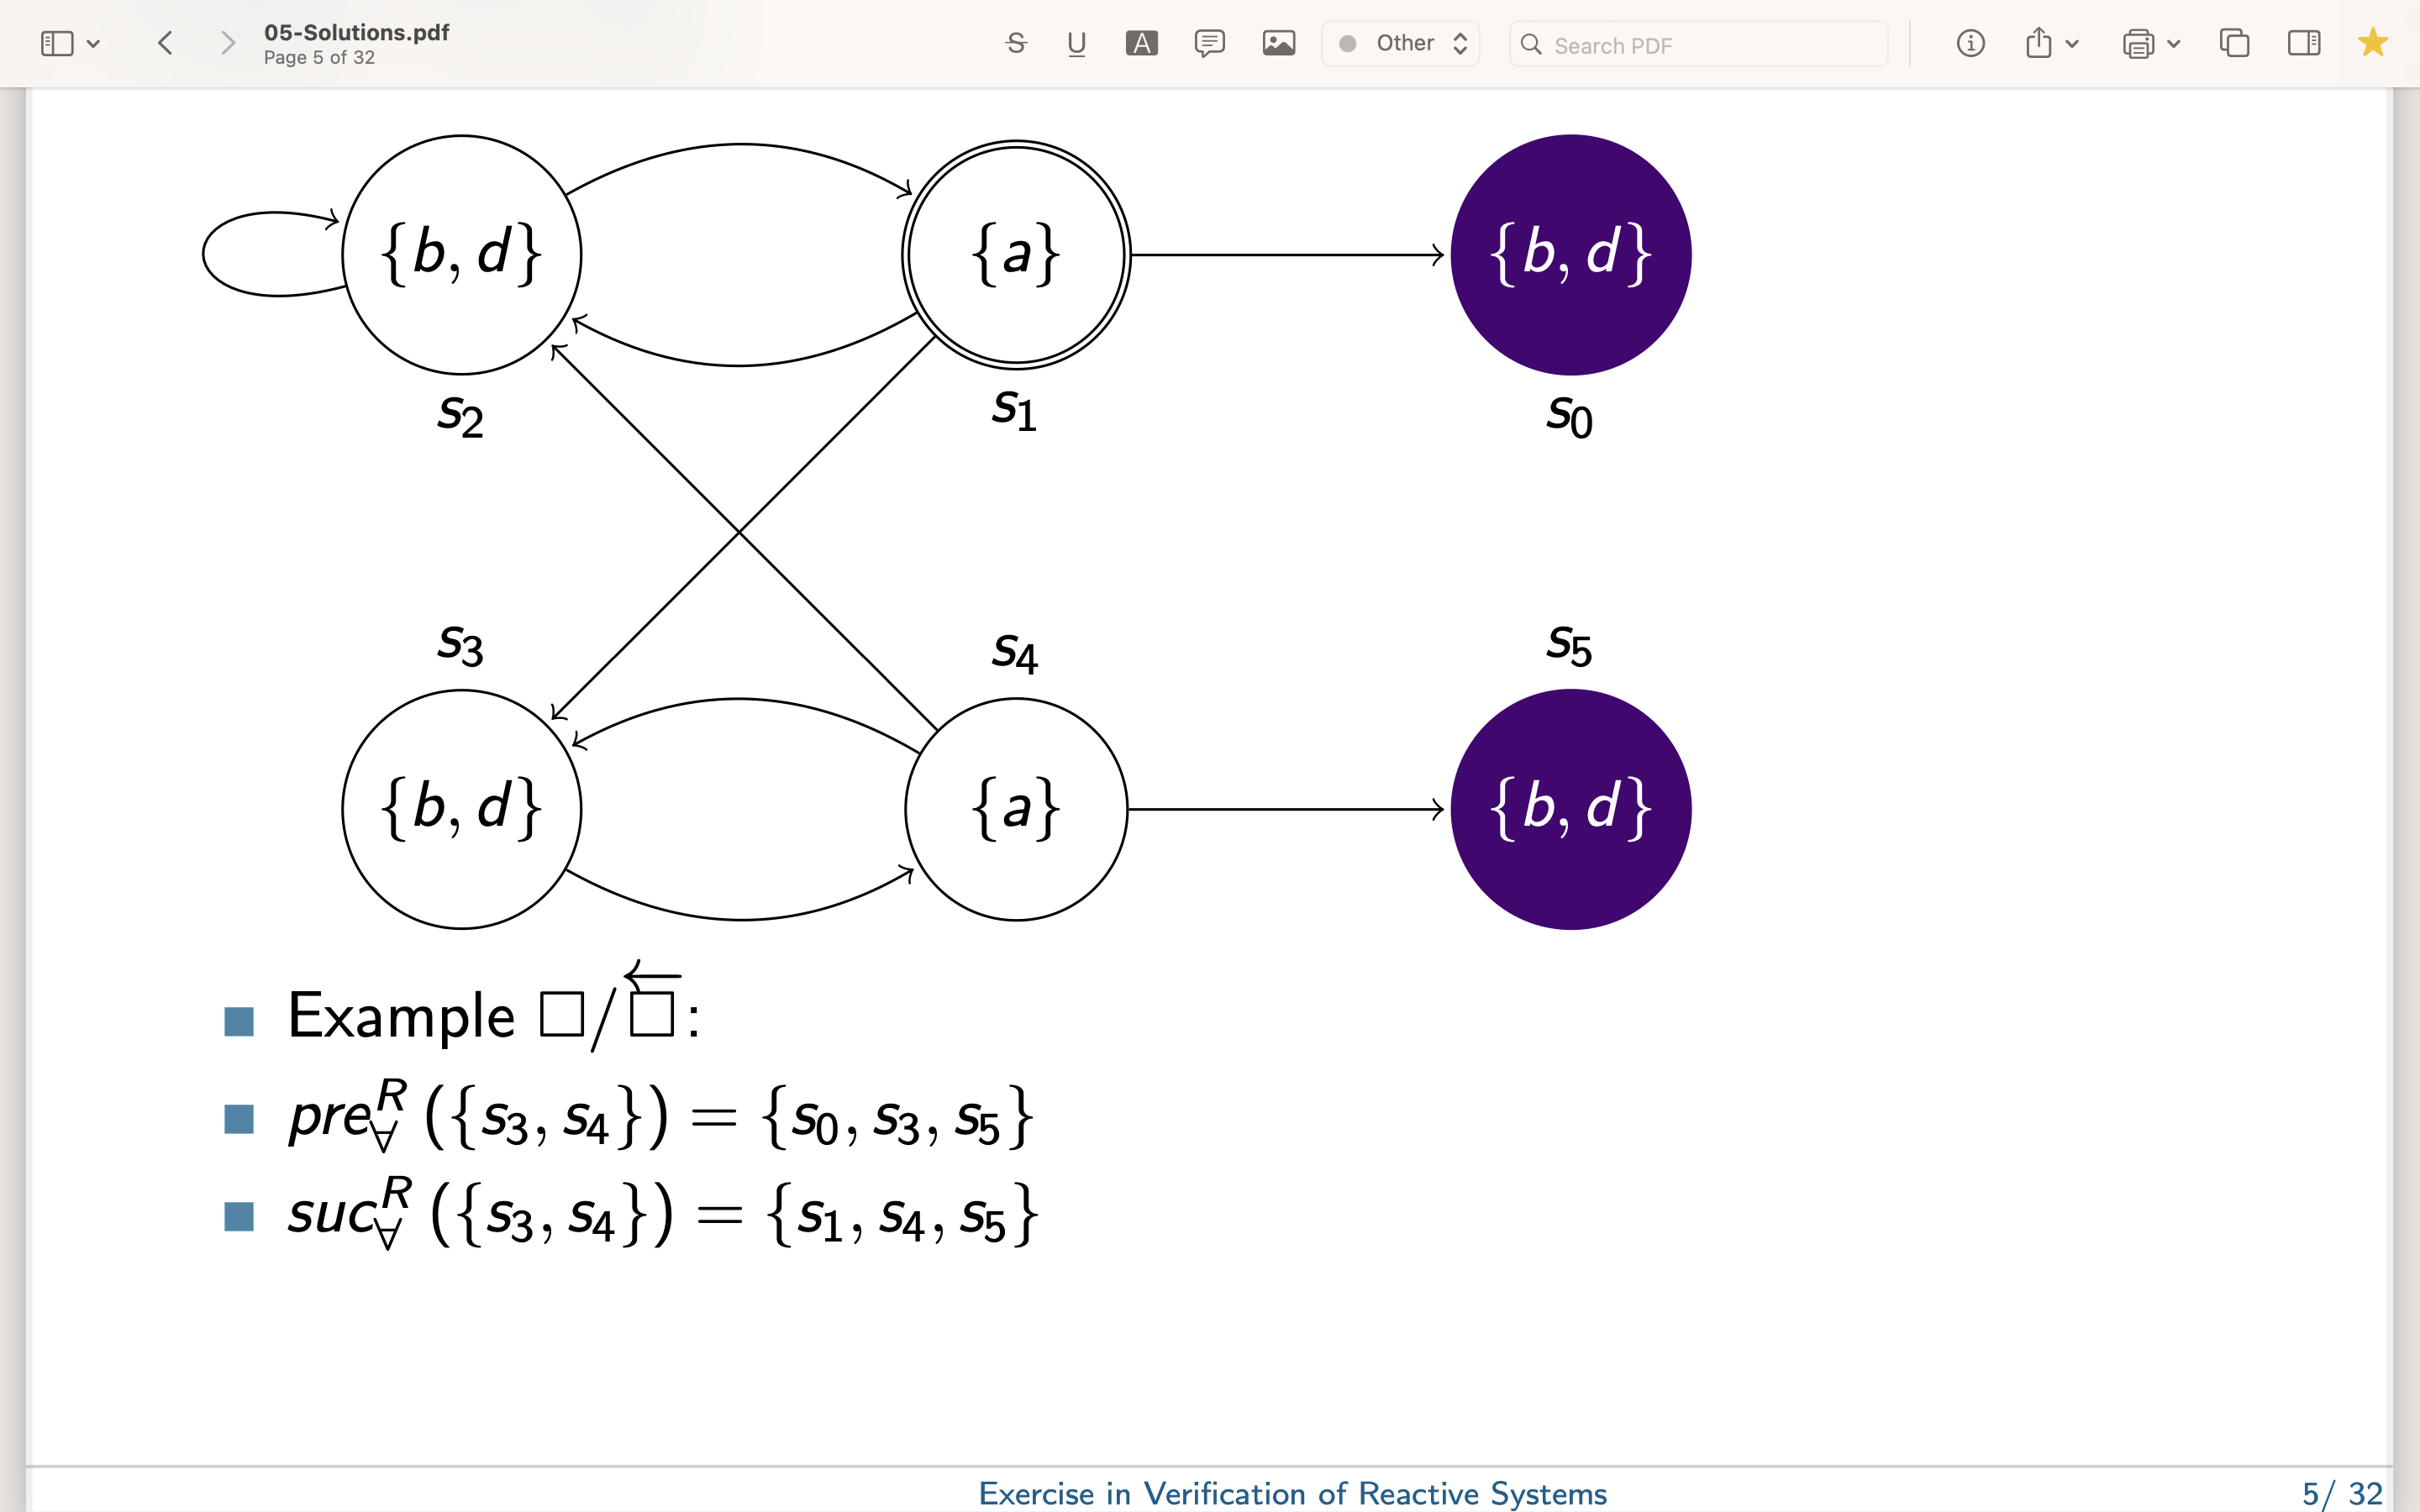
Task: Click the 05-Solutions.pdf title
Action: click(x=357, y=32)
